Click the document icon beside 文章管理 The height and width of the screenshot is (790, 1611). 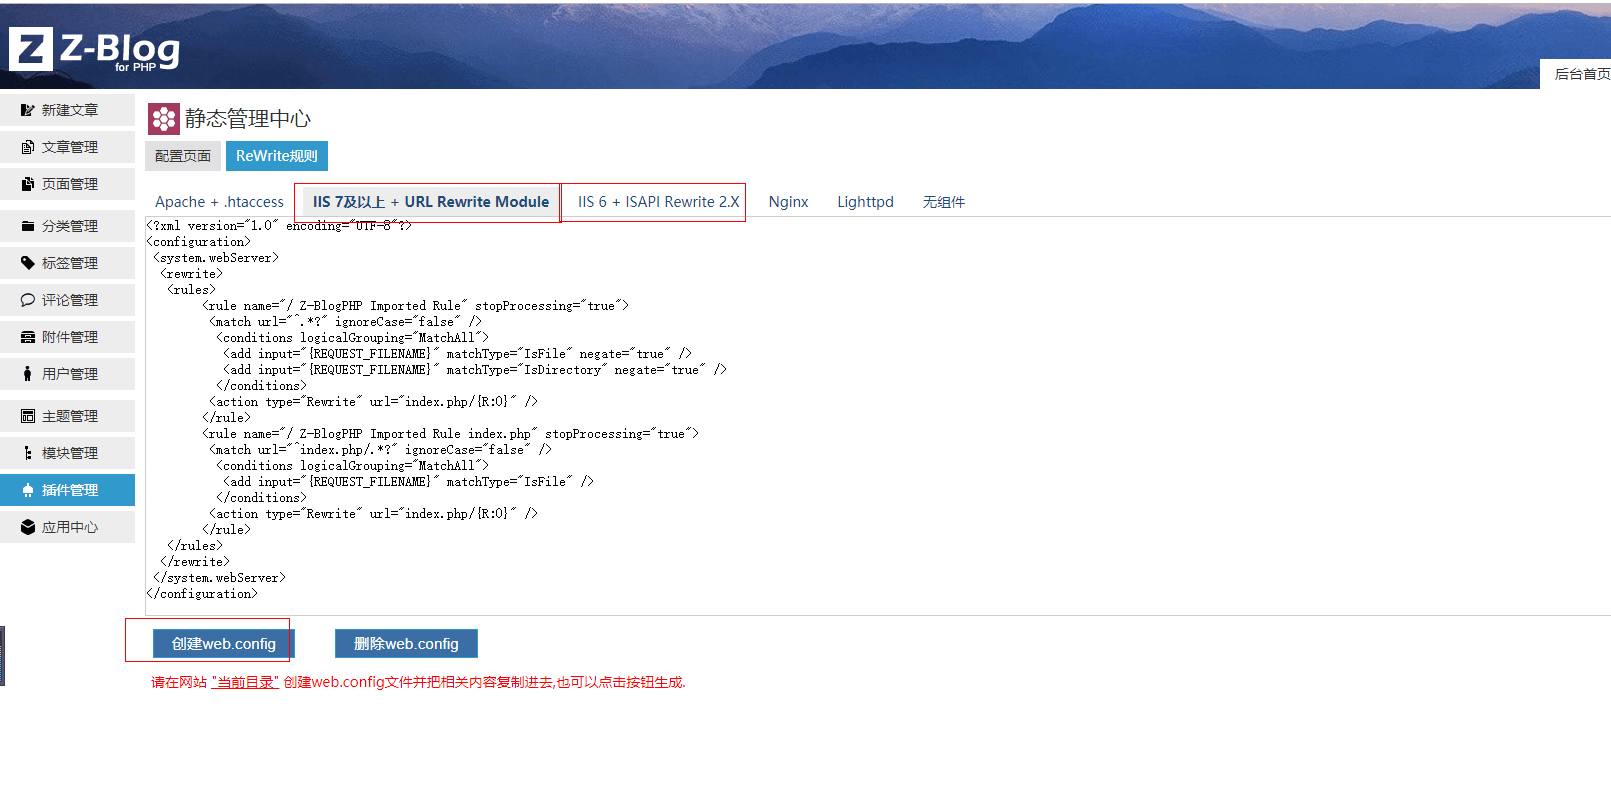point(28,147)
